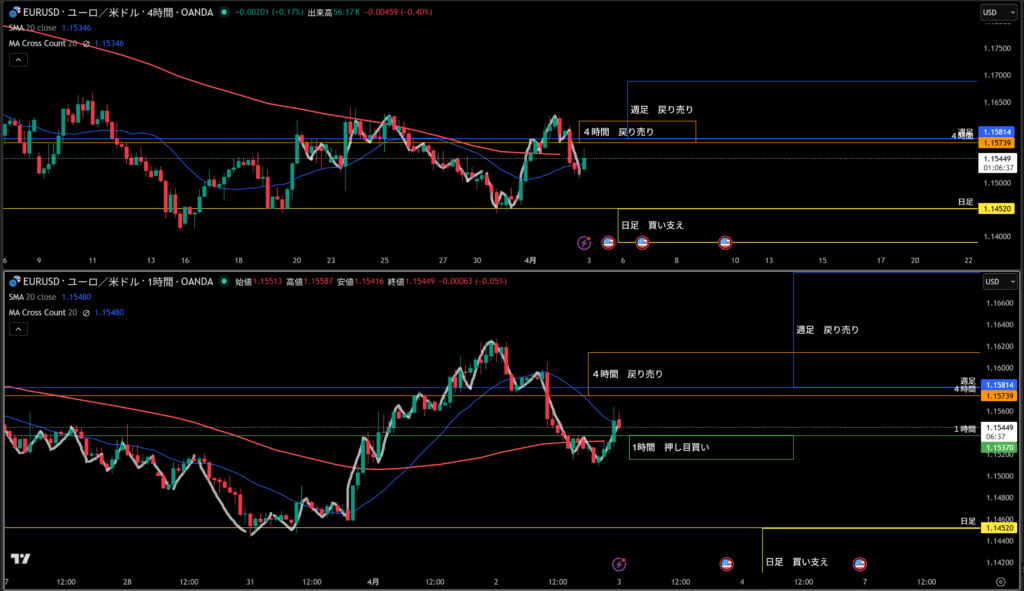Toggle the green market status dot on 1-hour chart

(223, 281)
